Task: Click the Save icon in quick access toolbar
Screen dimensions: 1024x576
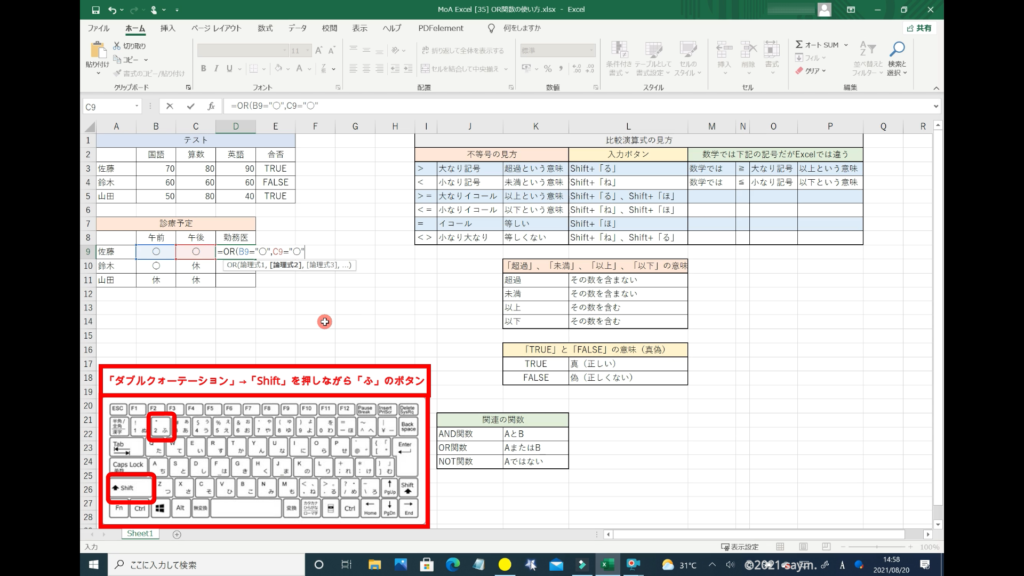Action: tap(98, 10)
